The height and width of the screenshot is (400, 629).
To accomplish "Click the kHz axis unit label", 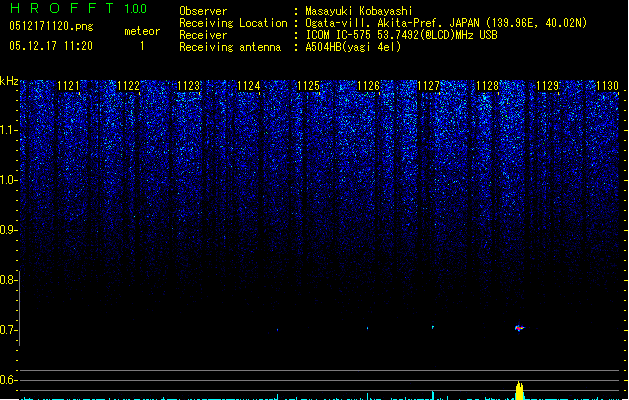I will point(9,81).
